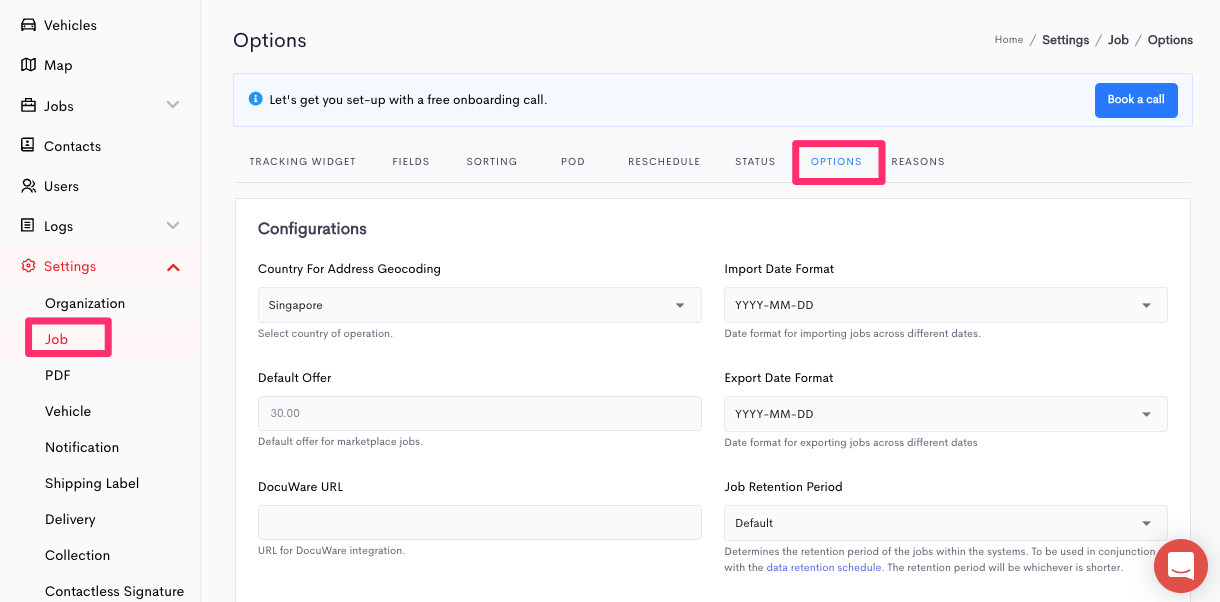Expand the Jobs submenu chevron
Image resolution: width=1220 pixels, height=602 pixels.
[173, 105]
